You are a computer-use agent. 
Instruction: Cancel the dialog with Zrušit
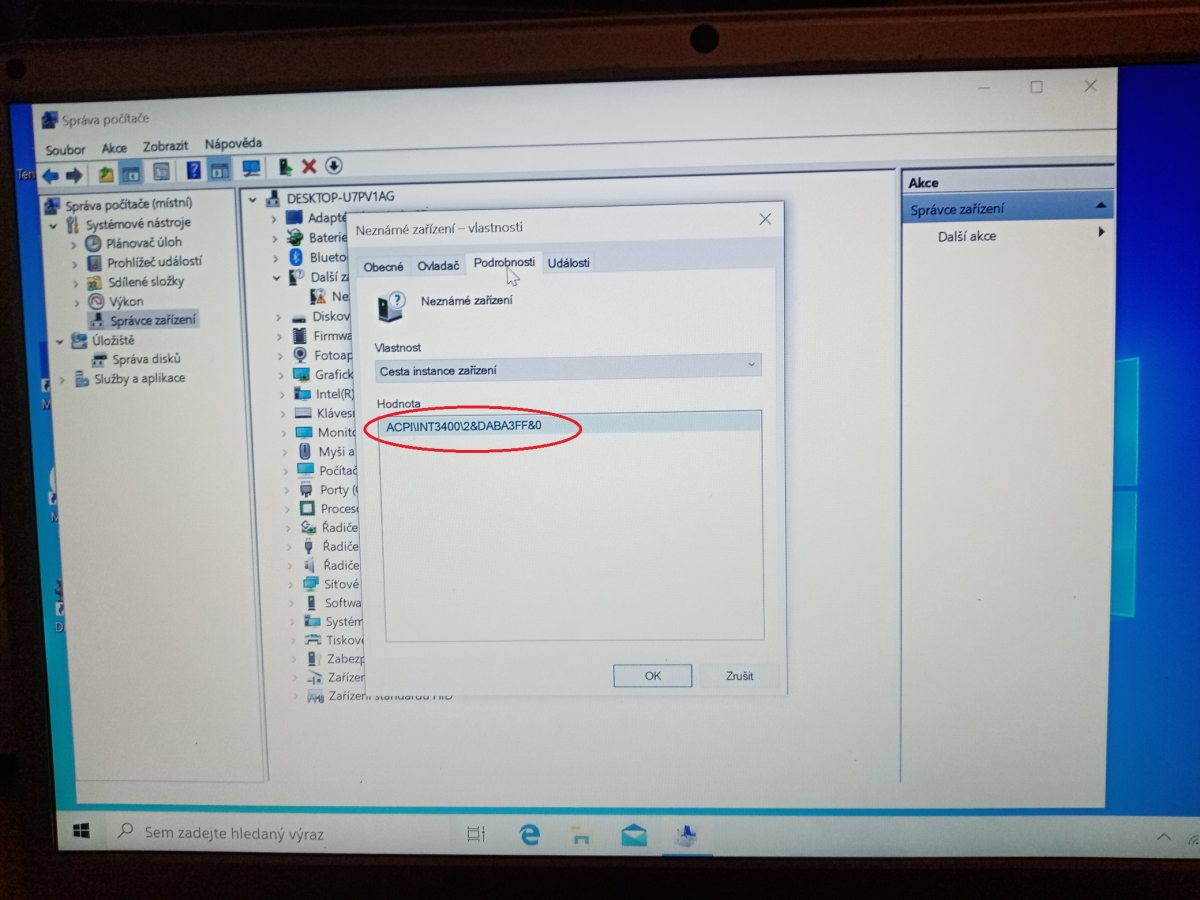[x=740, y=676]
